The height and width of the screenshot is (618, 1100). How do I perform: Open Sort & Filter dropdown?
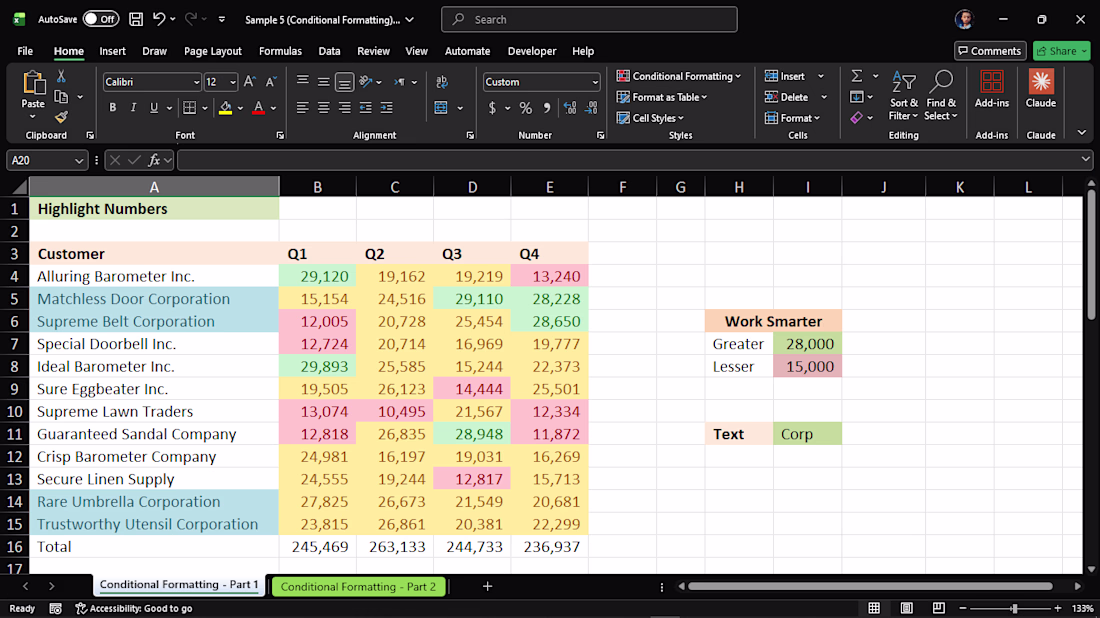tap(904, 96)
